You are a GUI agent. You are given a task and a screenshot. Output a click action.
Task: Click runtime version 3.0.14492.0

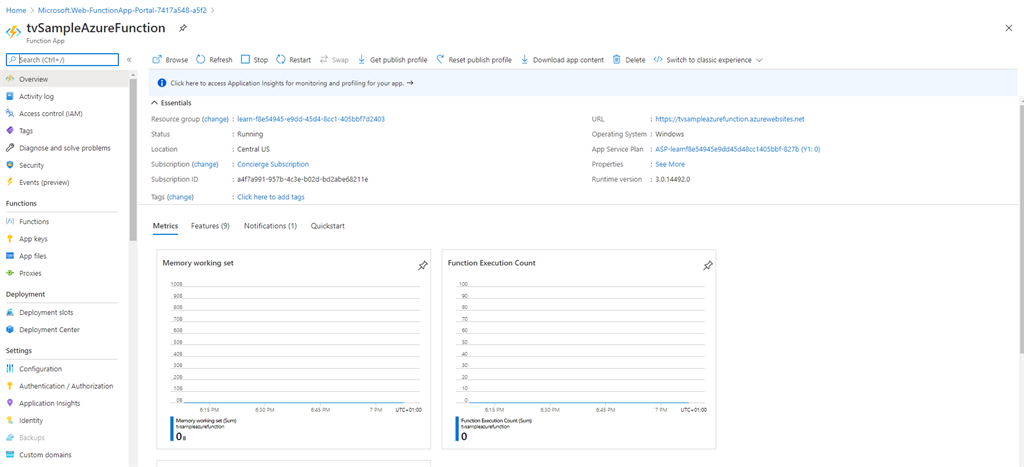pos(673,179)
